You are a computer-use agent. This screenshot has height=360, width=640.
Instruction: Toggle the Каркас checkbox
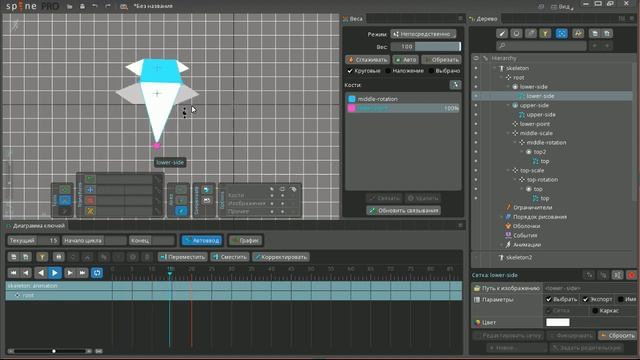595,311
